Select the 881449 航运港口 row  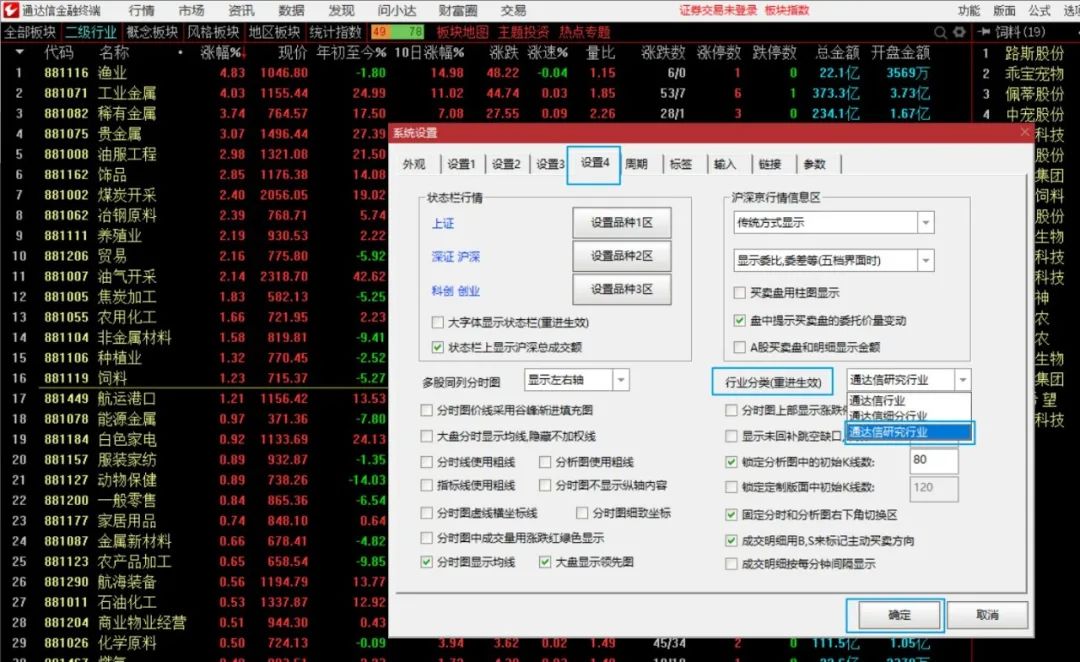194,398
